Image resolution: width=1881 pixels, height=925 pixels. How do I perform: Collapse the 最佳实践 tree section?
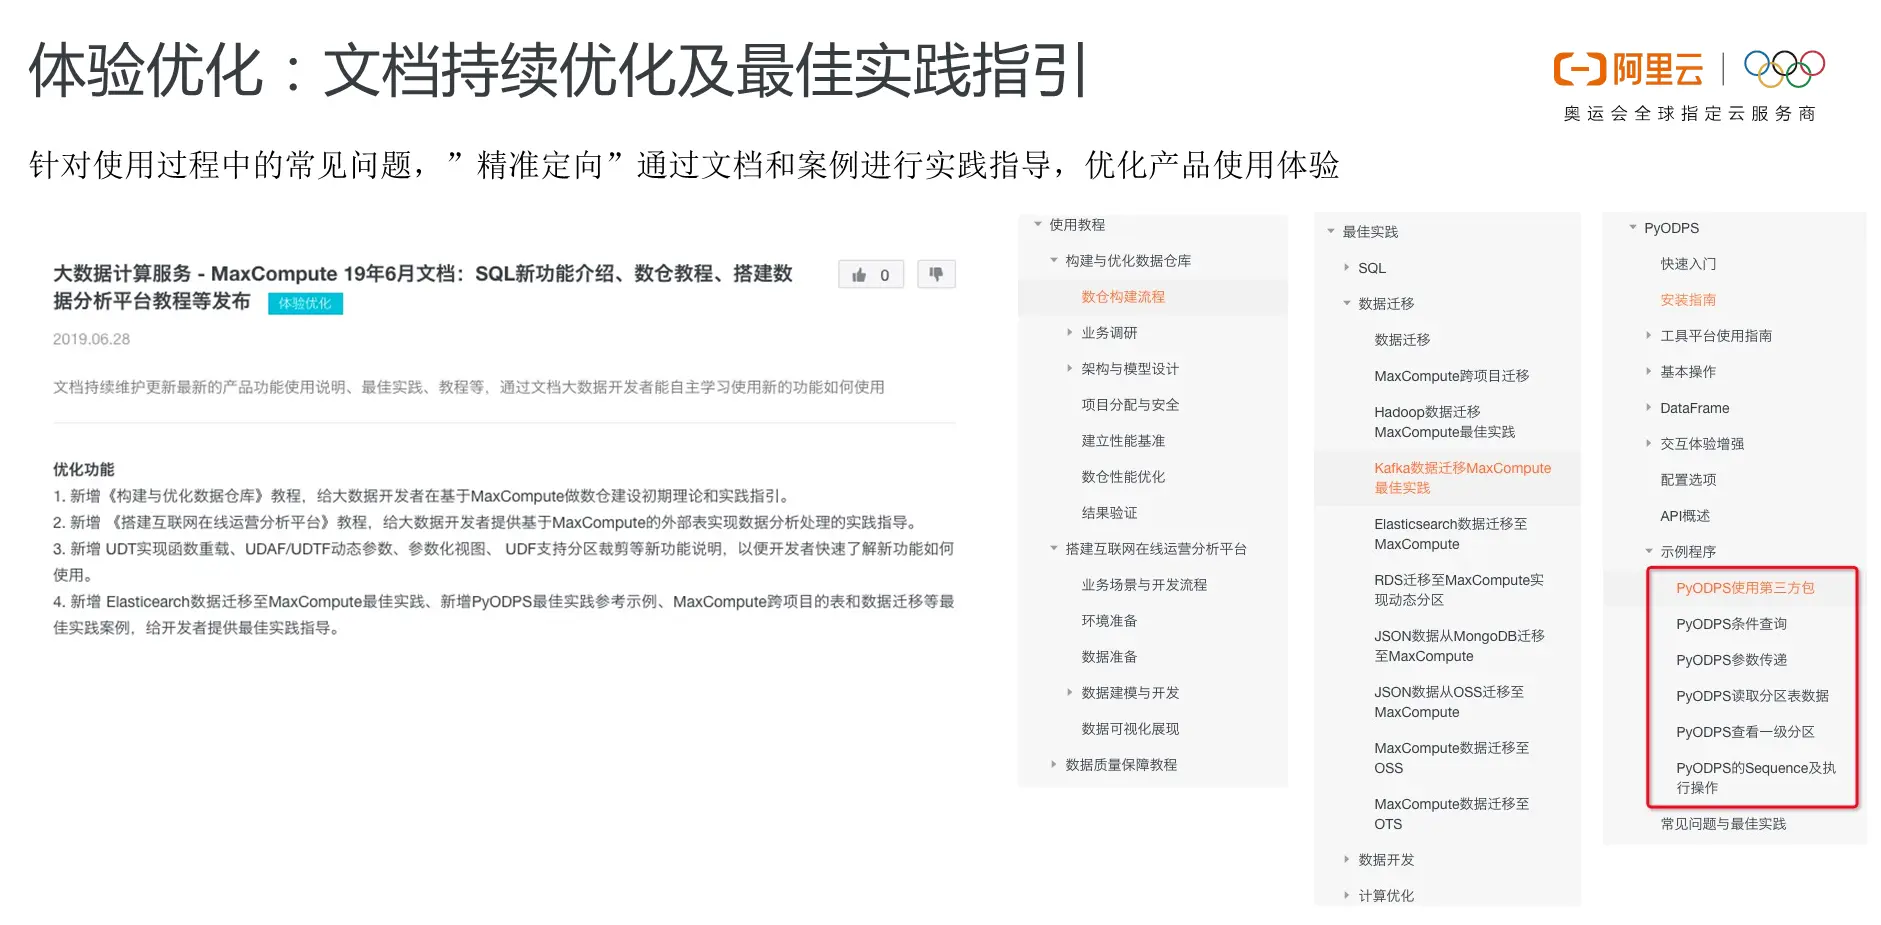(x=1331, y=231)
